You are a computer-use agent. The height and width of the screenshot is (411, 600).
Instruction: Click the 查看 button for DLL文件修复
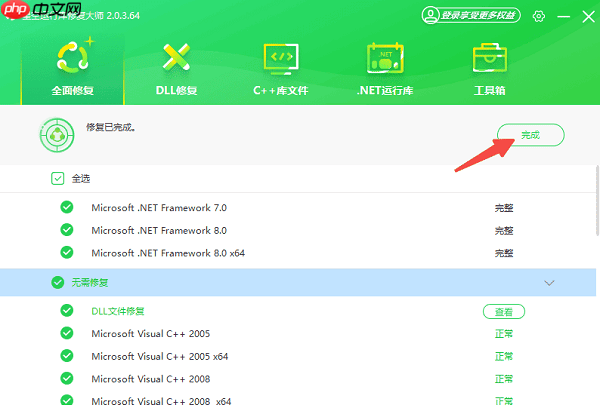504,312
